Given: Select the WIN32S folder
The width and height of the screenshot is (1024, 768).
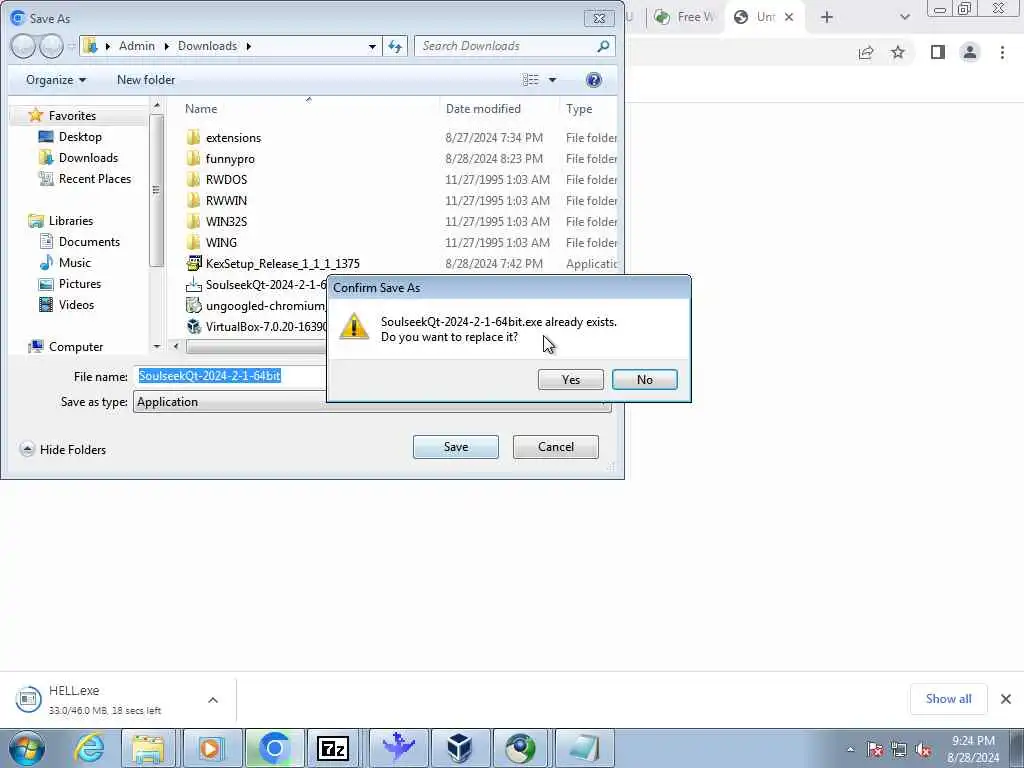Looking at the screenshot, I should click(x=226, y=221).
